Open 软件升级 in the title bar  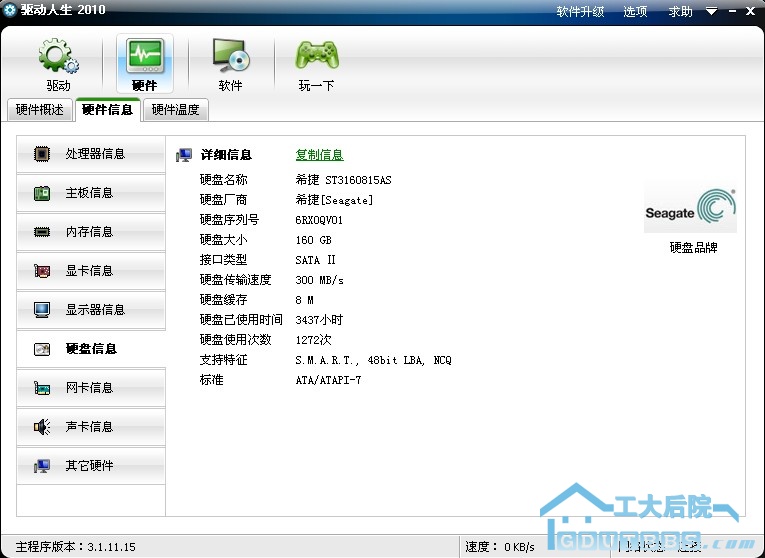[x=580, y=11]
